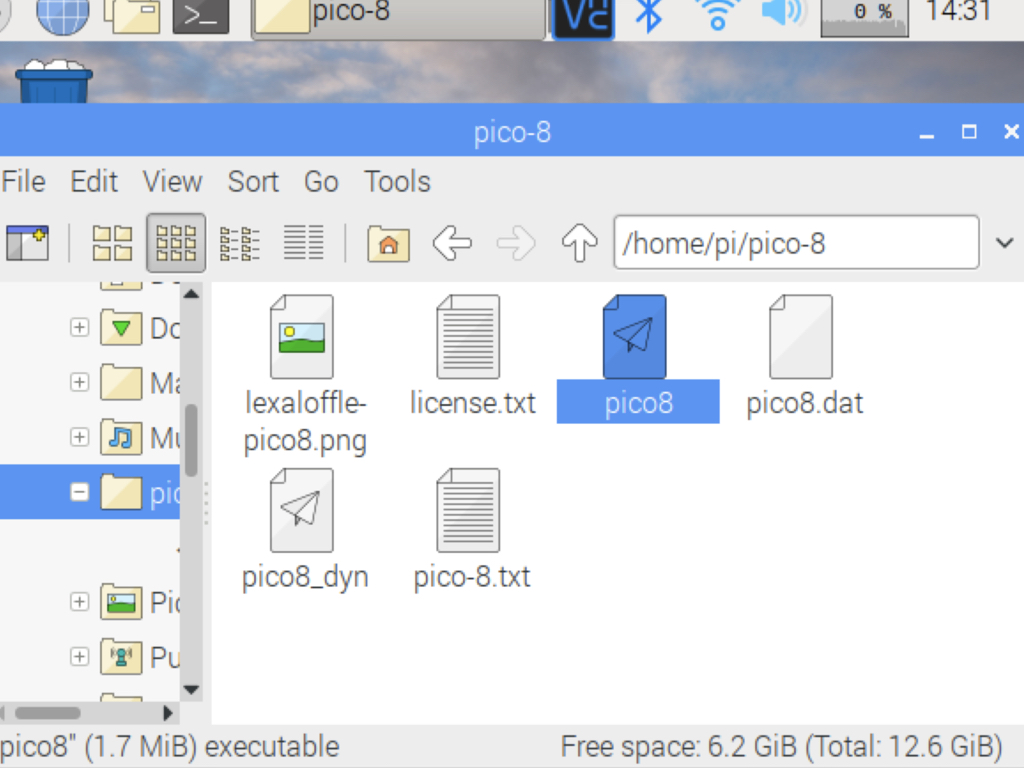Launch the file manager from the taskbar
Image resolution: width=1024 pixels, height=768 pixels.
[132, 16]
